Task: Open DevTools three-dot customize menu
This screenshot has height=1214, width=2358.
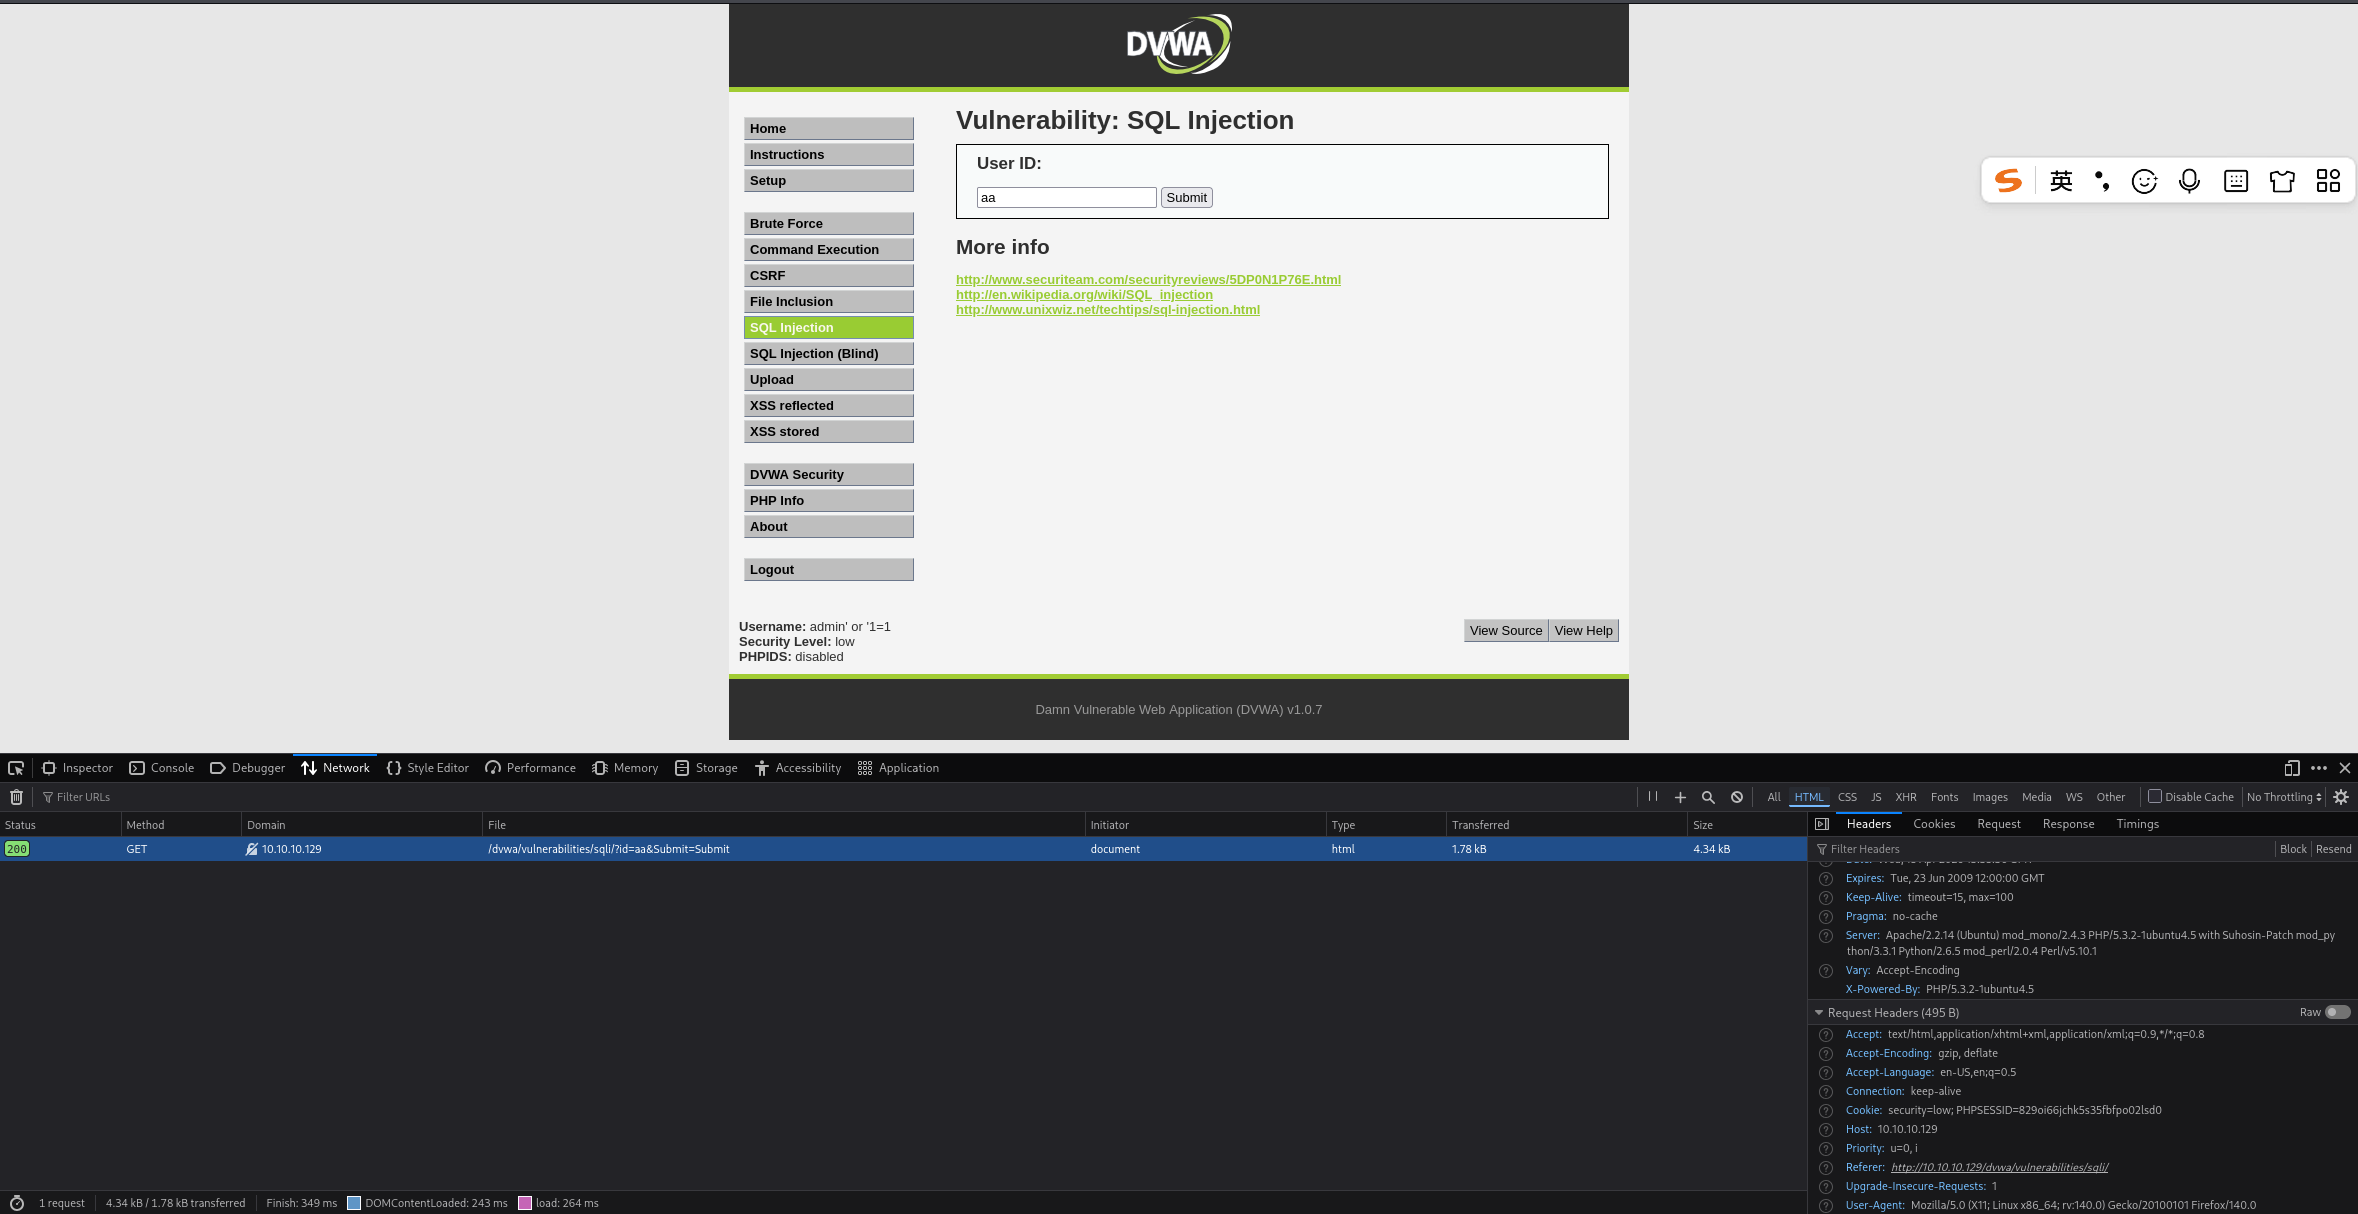Action: [x=2319, y=768]
